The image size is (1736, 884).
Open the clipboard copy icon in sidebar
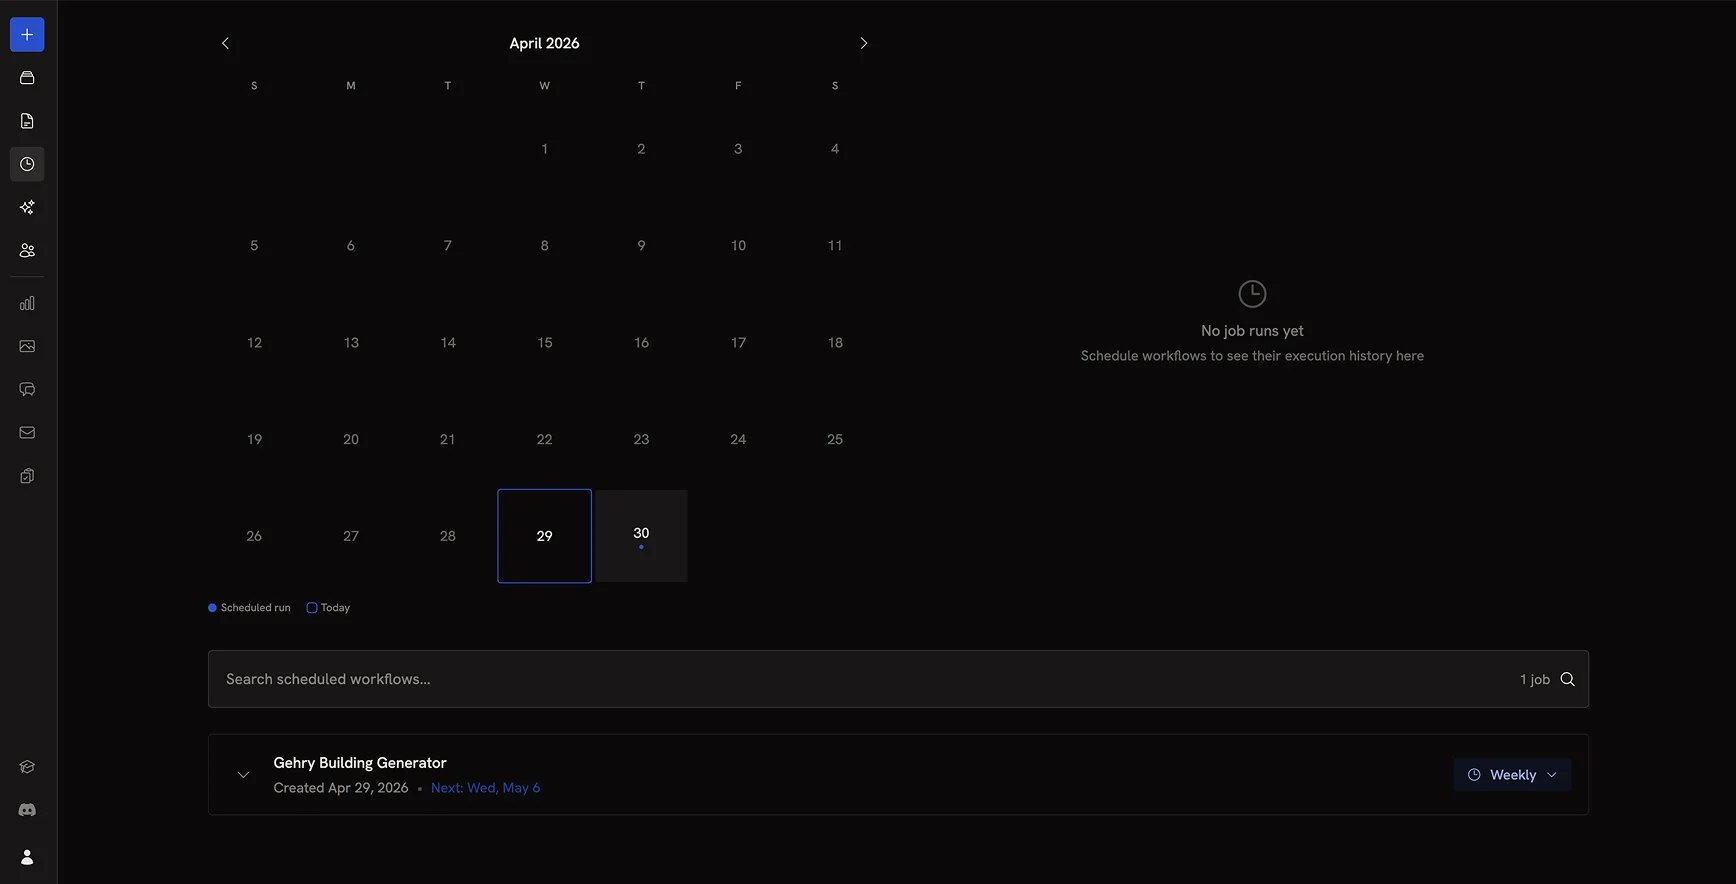coord(27,476)
